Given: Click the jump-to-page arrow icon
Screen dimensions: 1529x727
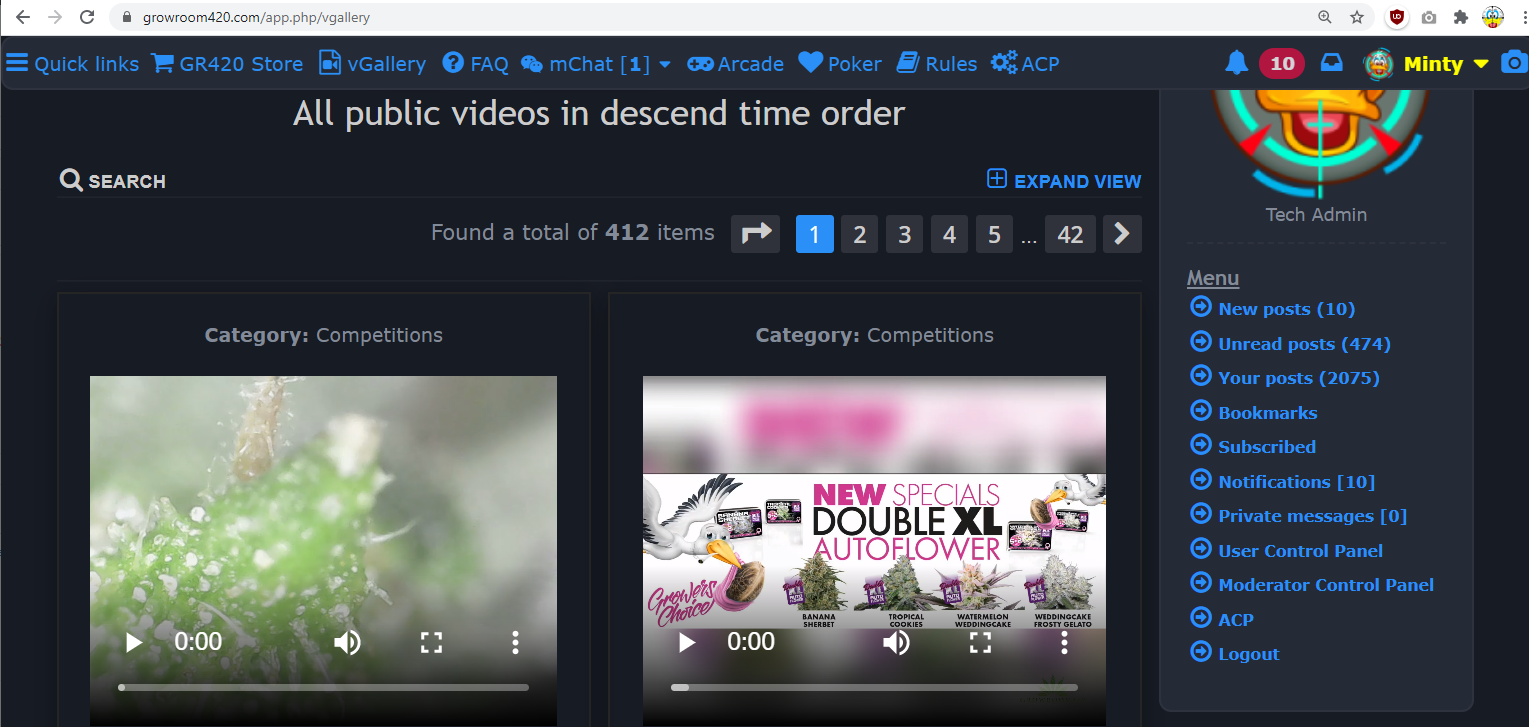Looking at the screenshot, I should pos(756,234).
